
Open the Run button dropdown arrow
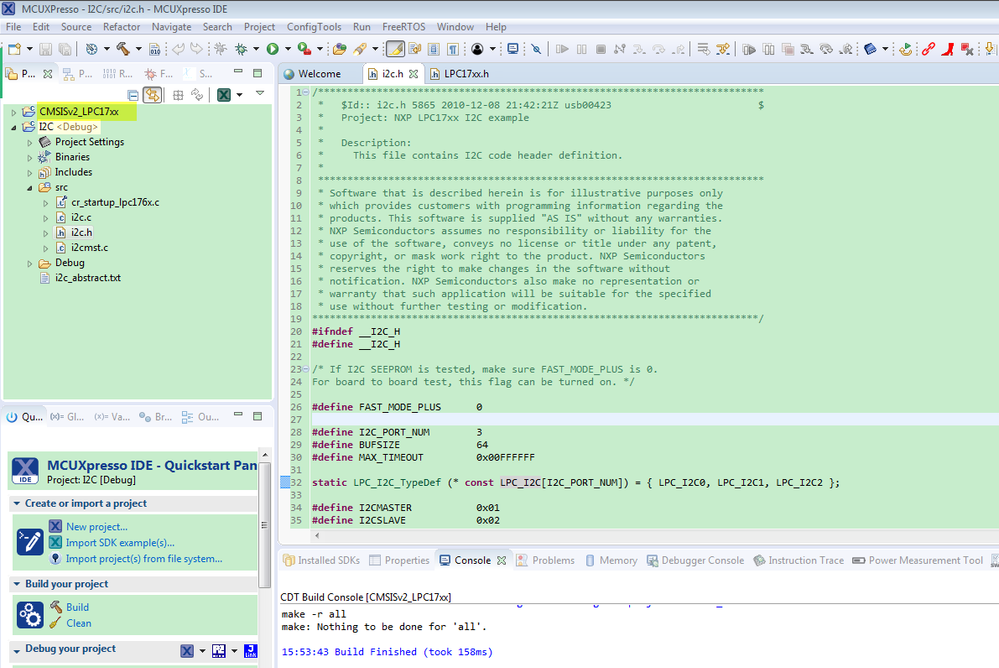click(x=288, y=49)
